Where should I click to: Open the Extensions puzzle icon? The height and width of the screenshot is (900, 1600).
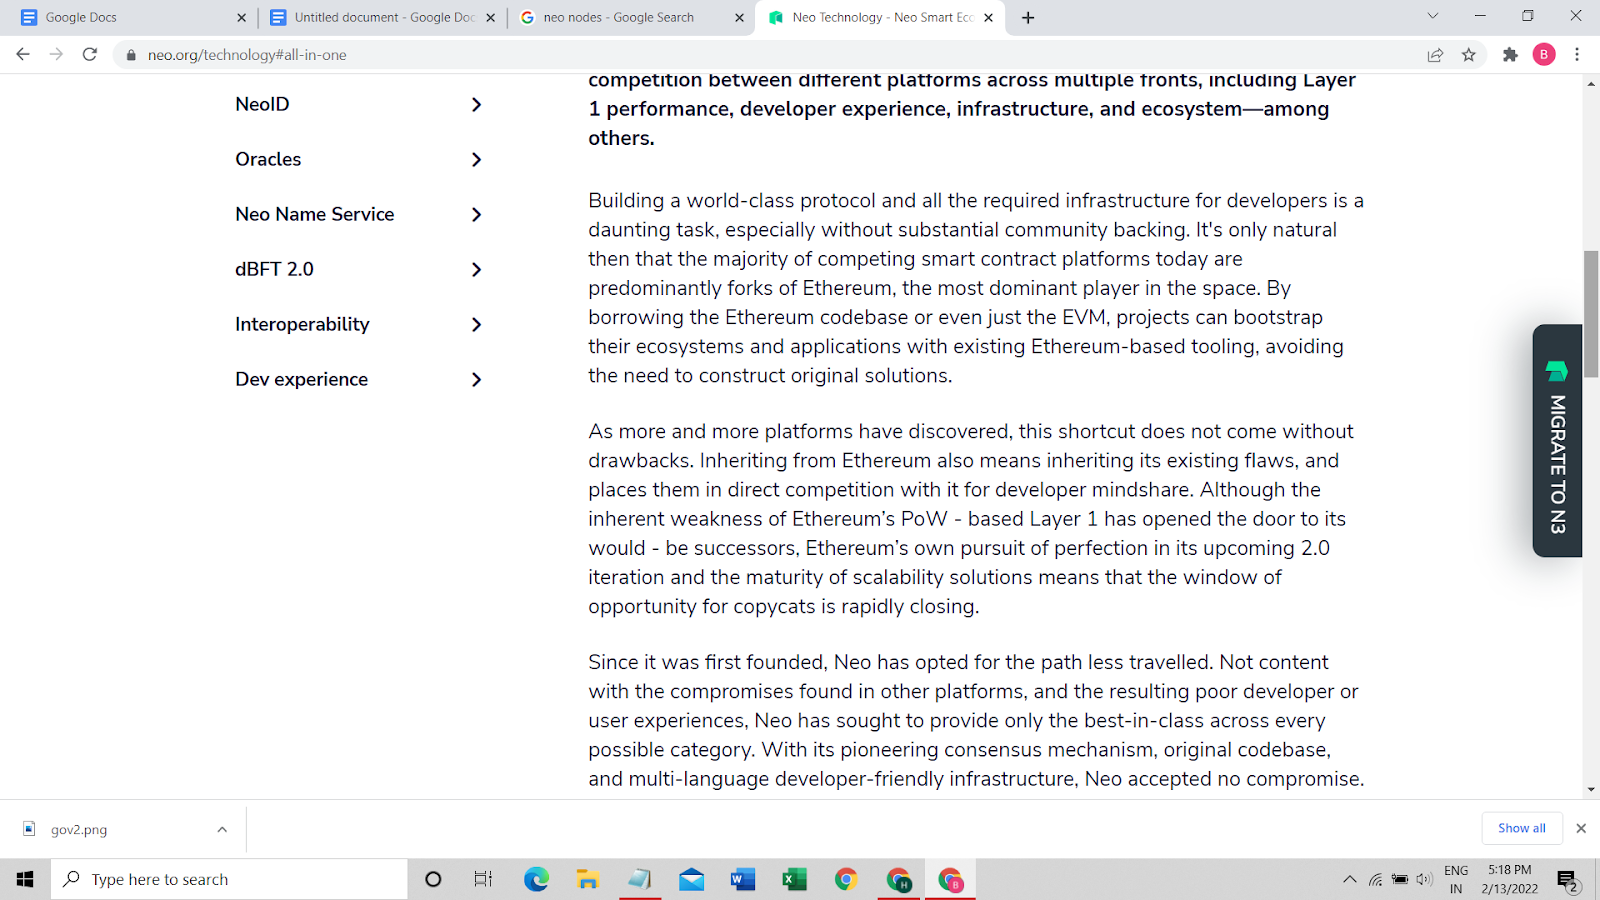[x=1510, y=55]
